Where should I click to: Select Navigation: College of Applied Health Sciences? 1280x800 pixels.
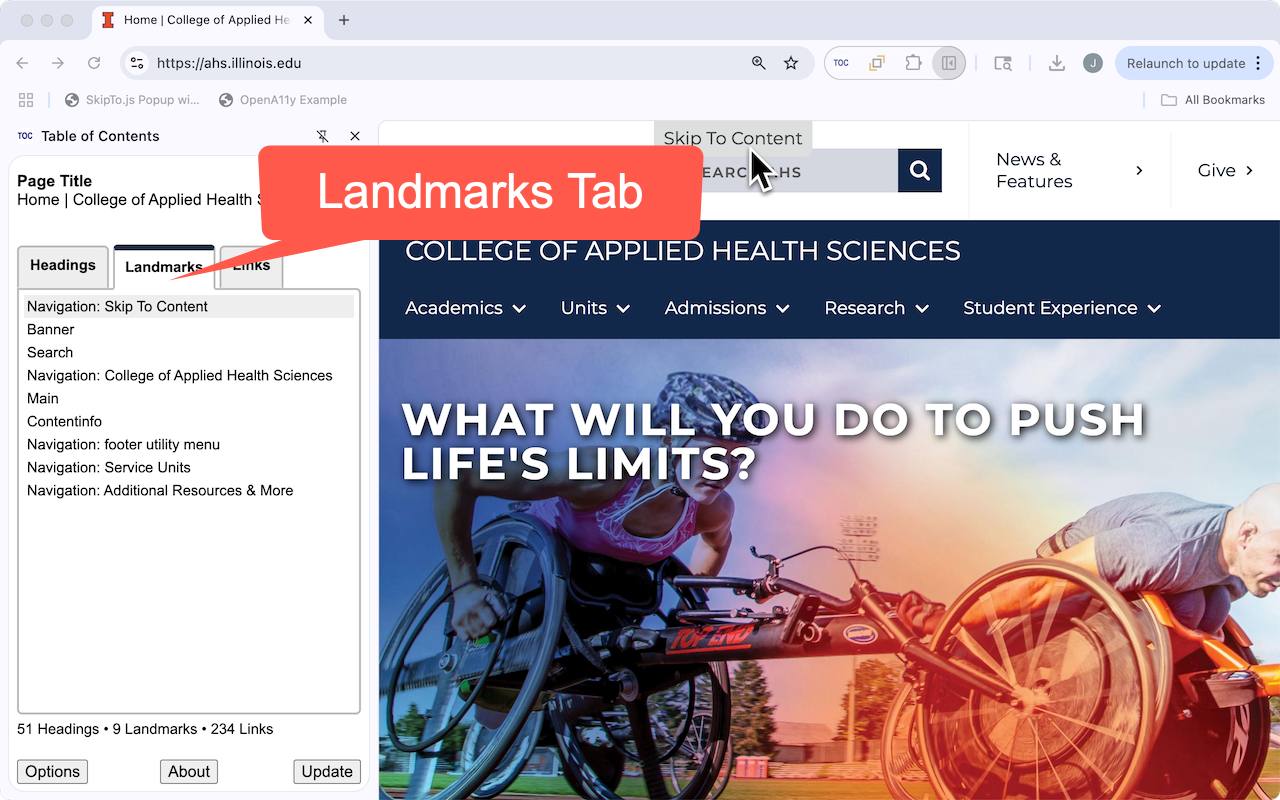189,376
